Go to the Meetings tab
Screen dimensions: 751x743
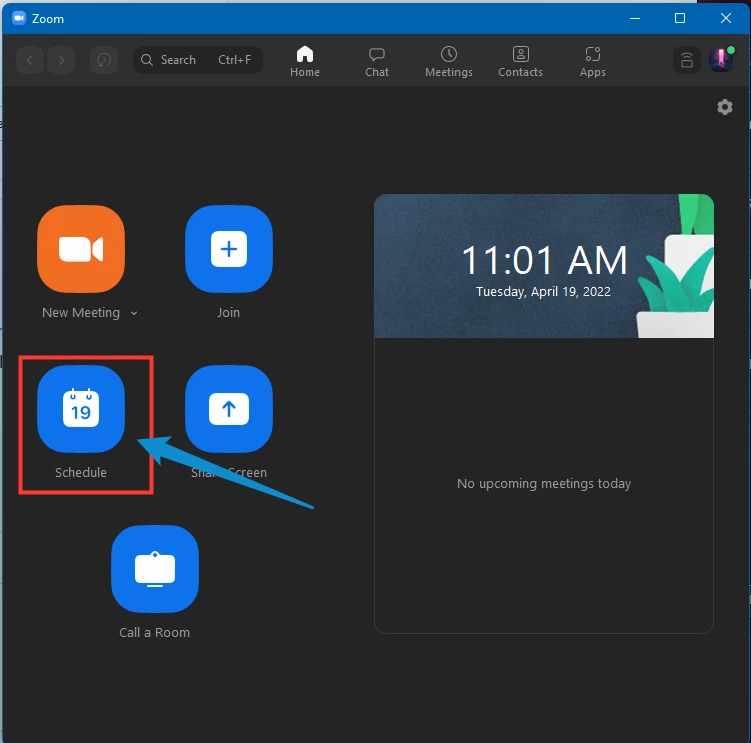click(449, 61)
